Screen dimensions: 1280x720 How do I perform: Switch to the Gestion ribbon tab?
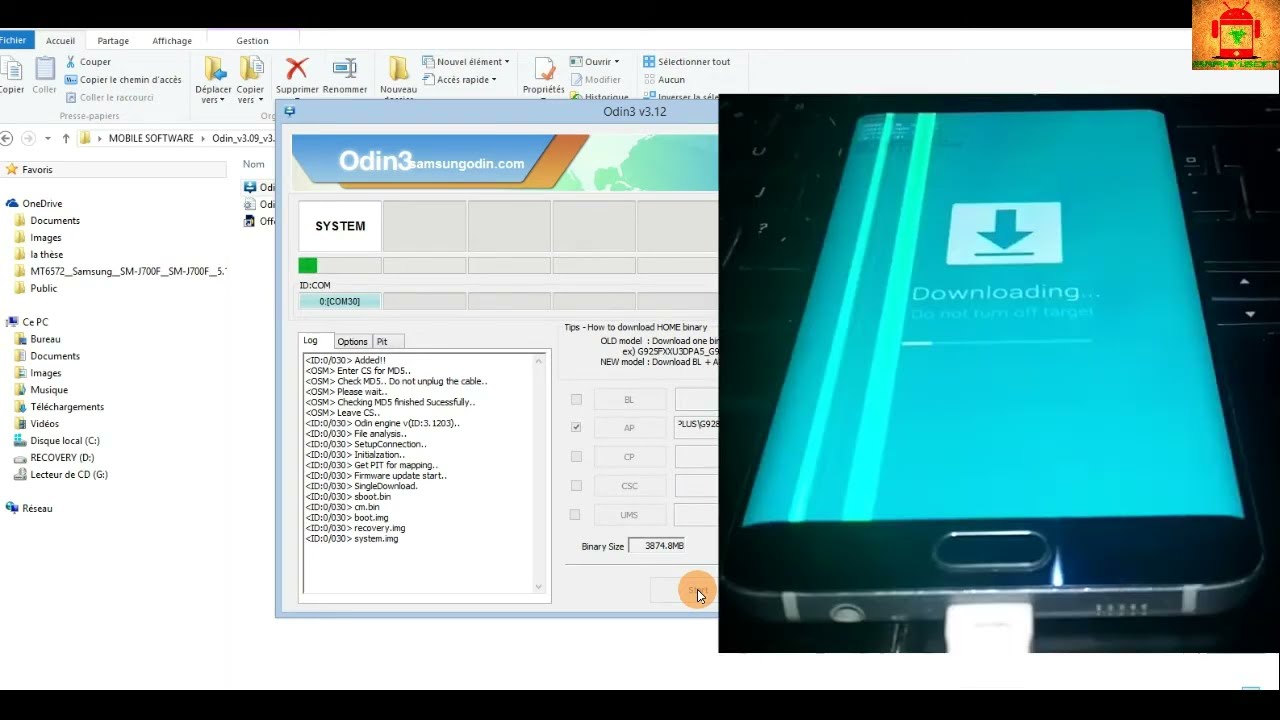(x=252, y=41)
